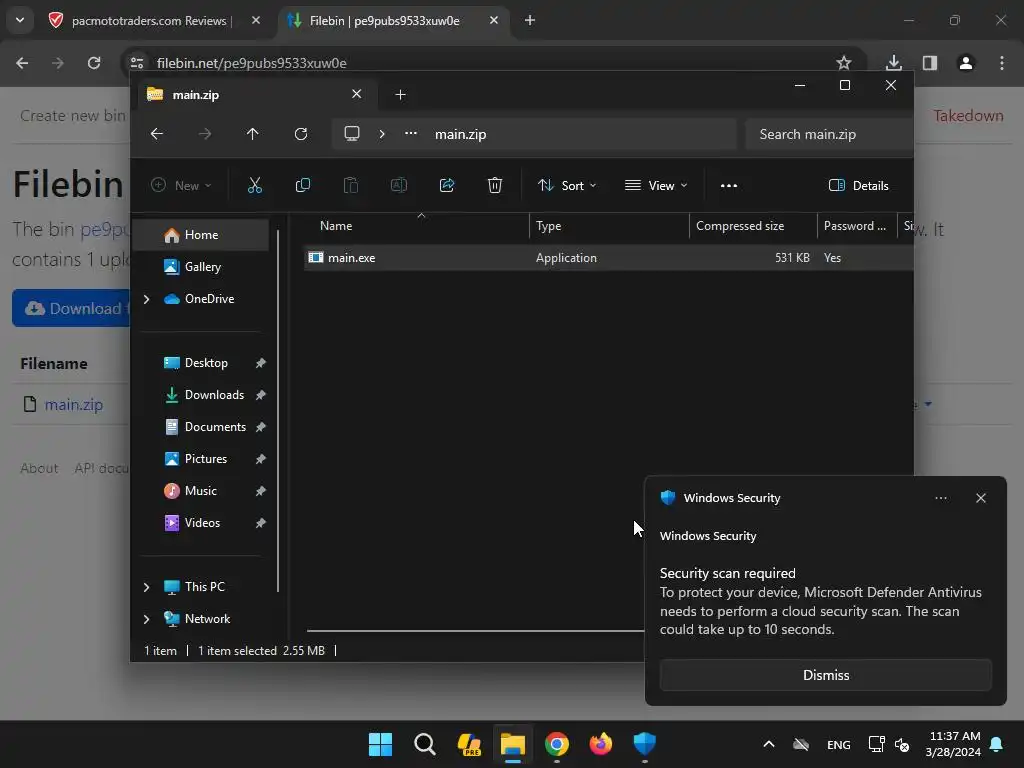Open Firefox from the taskbar
The width and height of the screenshot is (1024, 768).
(601, 744)
